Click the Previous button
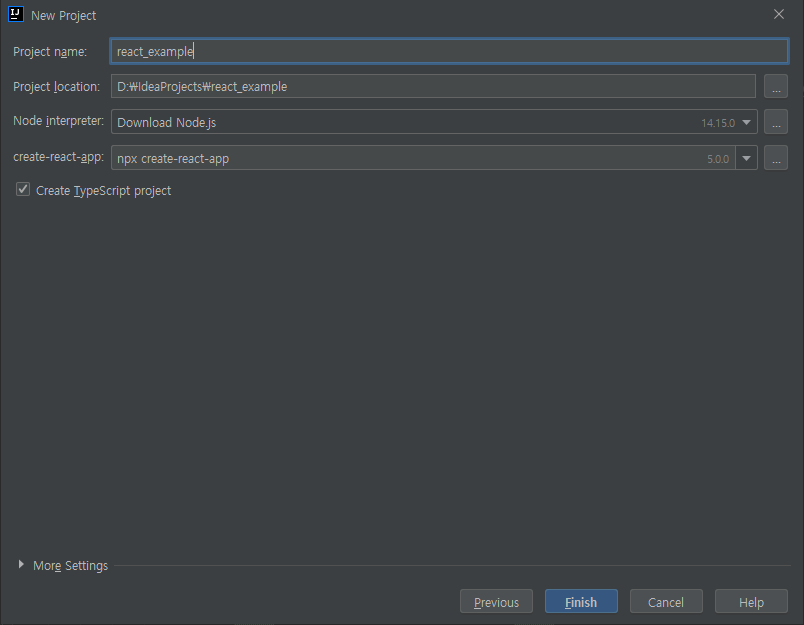 point(496,601)
